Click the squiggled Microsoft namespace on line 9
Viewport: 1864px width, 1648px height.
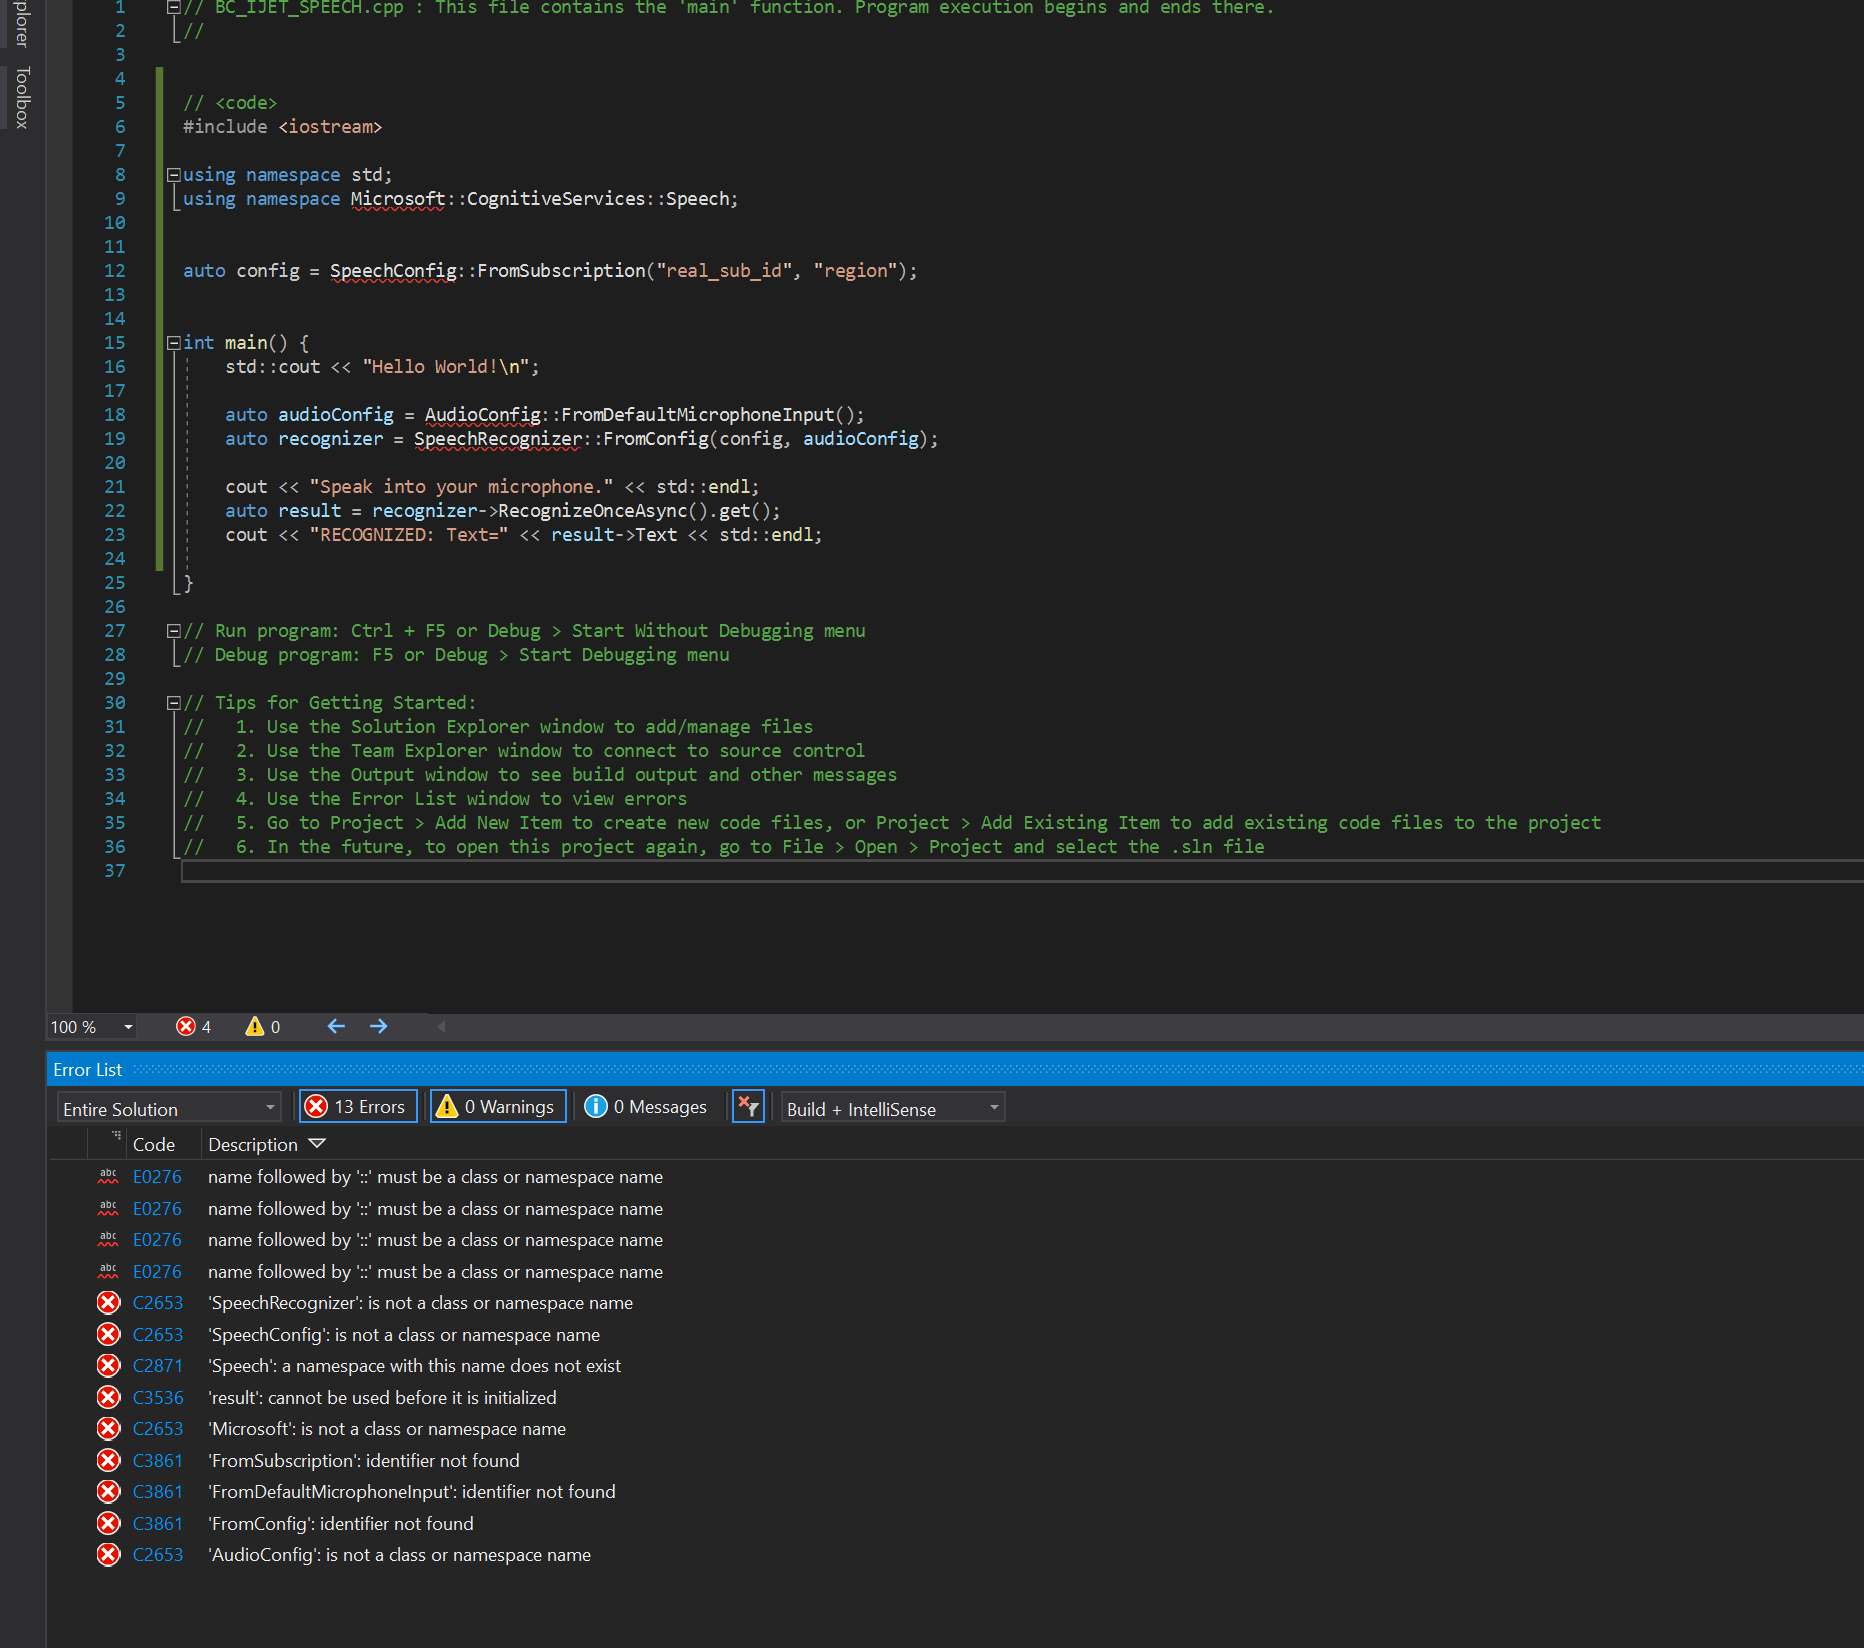(398, 199)
